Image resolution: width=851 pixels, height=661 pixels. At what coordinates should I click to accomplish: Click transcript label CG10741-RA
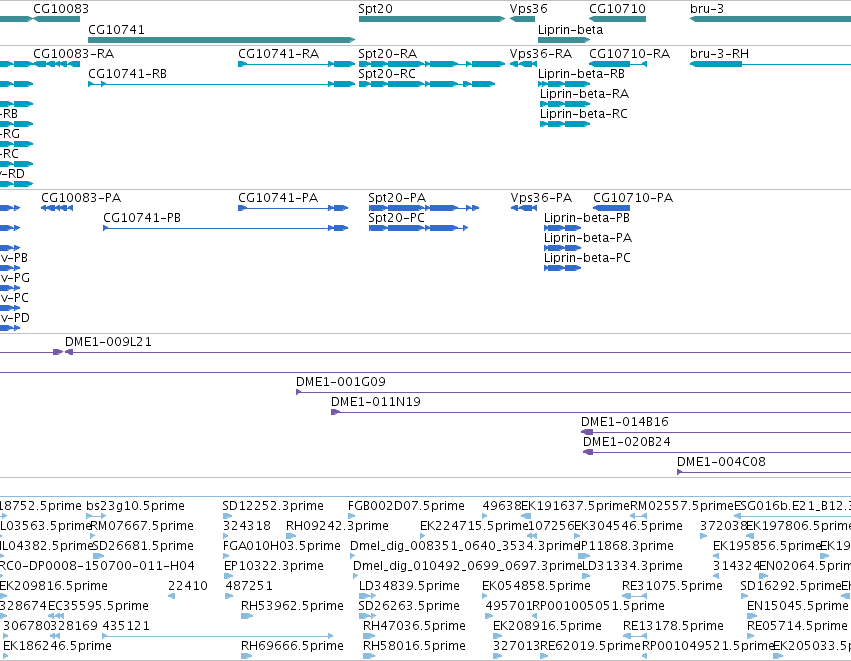pos(278,54)
